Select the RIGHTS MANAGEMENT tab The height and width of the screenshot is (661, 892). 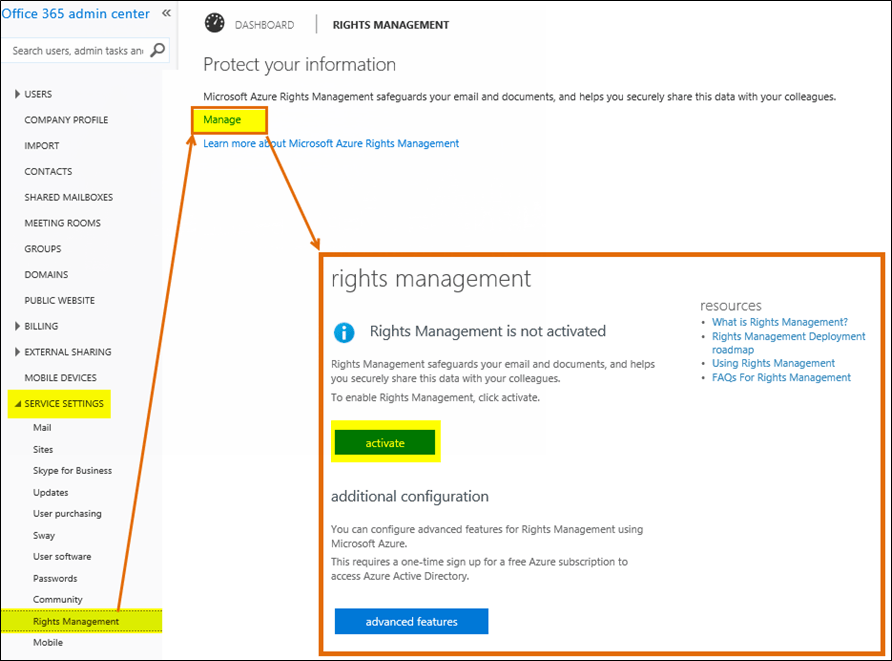click(390, 24)
